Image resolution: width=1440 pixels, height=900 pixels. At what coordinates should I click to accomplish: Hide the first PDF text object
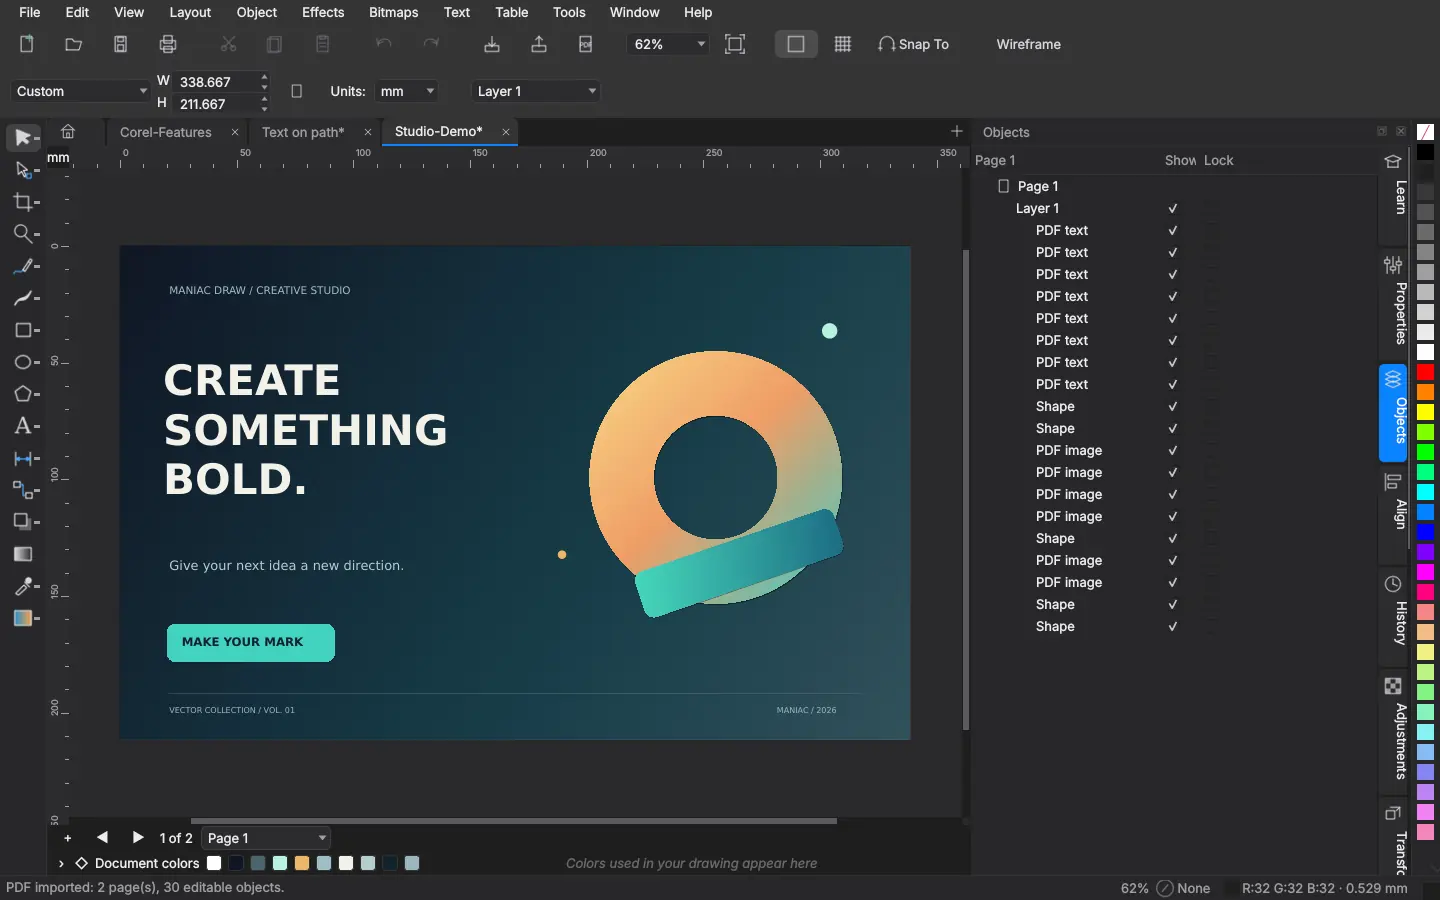coord(1173,230)
